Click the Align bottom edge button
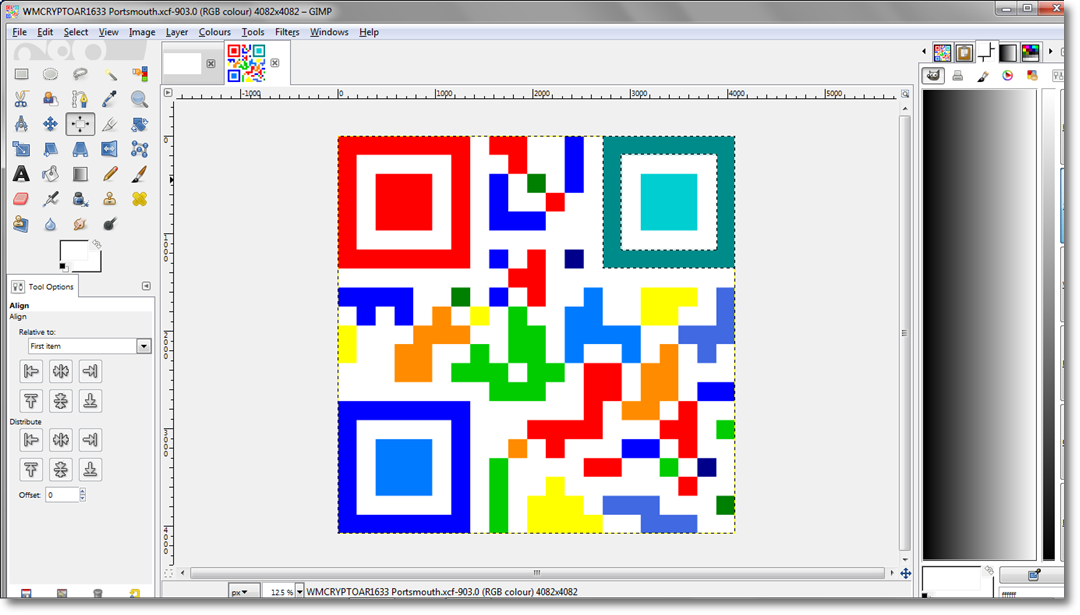This screenshot has height=615, width=1080. click(x=90, y=401)
